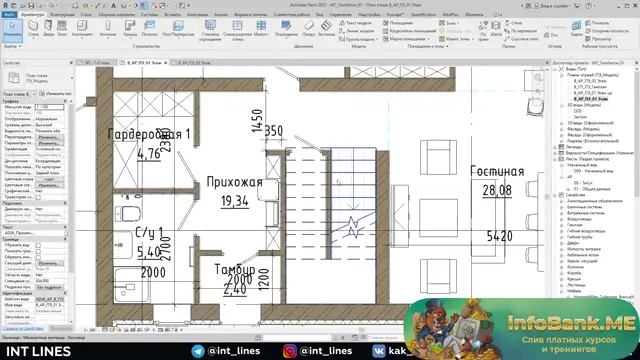Click the Цветовая схема нет button

[50, 179]
